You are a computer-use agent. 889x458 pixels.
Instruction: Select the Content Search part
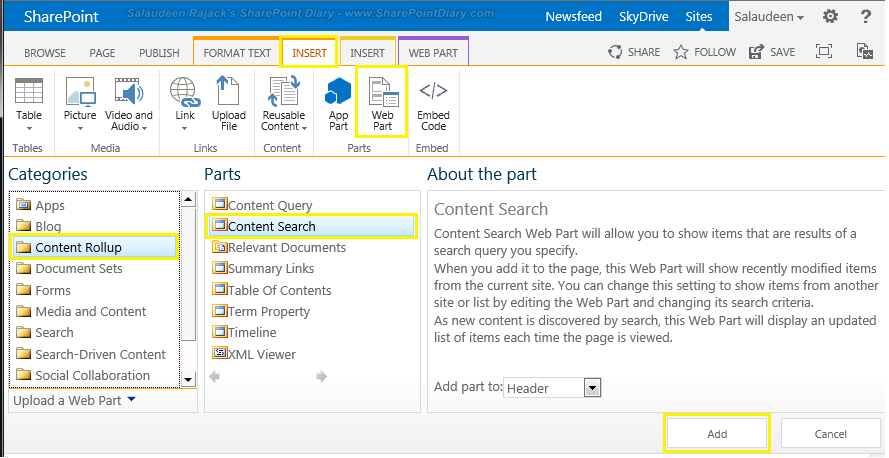(x=312, y=226)
